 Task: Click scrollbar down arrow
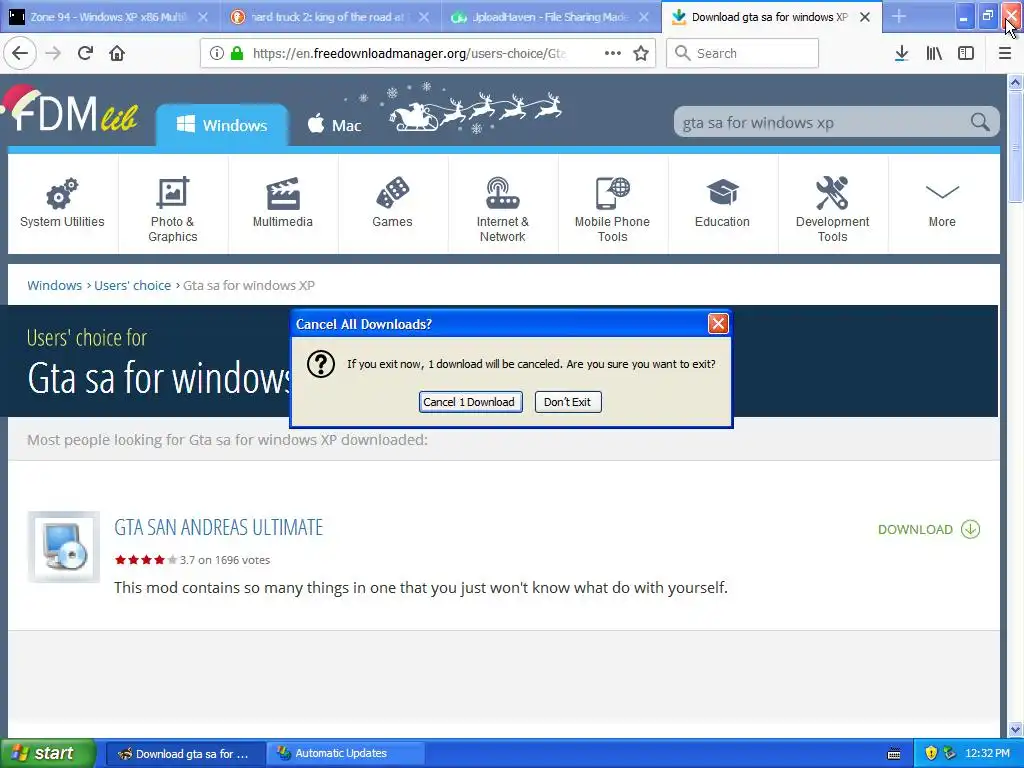click(1015, 729)
